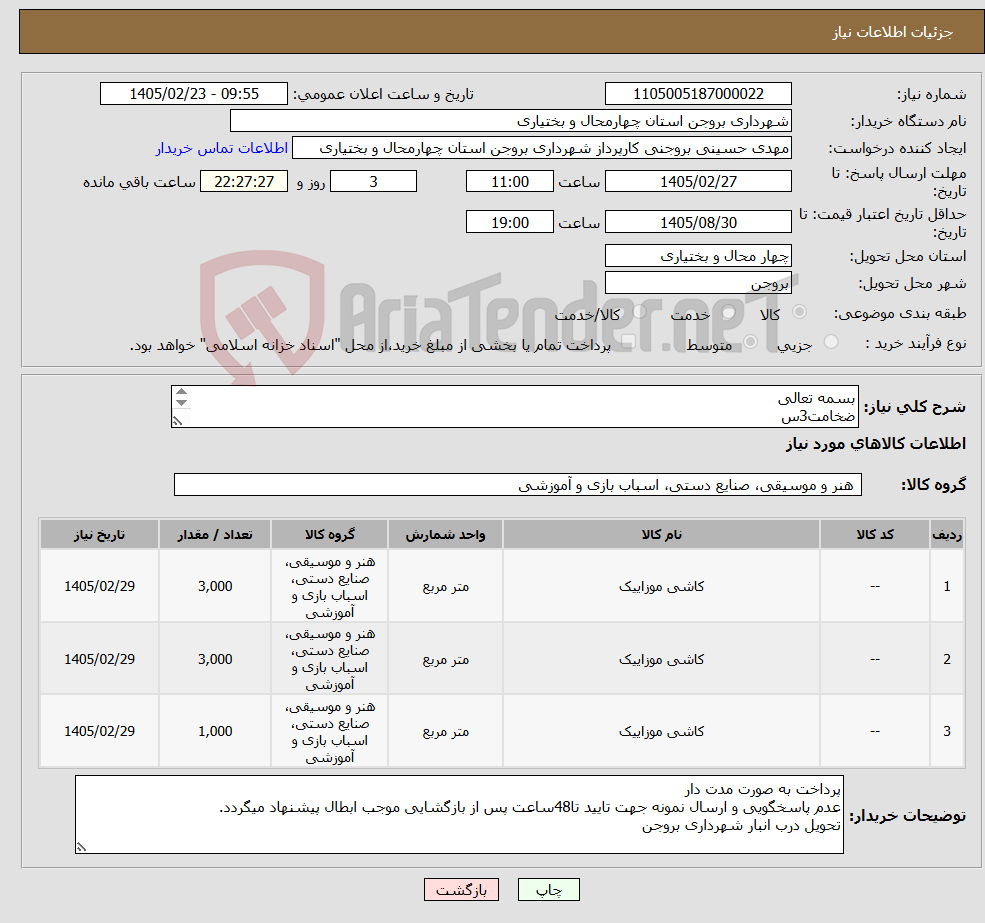Viewport: 985px width, 923px height.
Task: Choose the متوسط purchase type radio
Action: click(750, 342)
